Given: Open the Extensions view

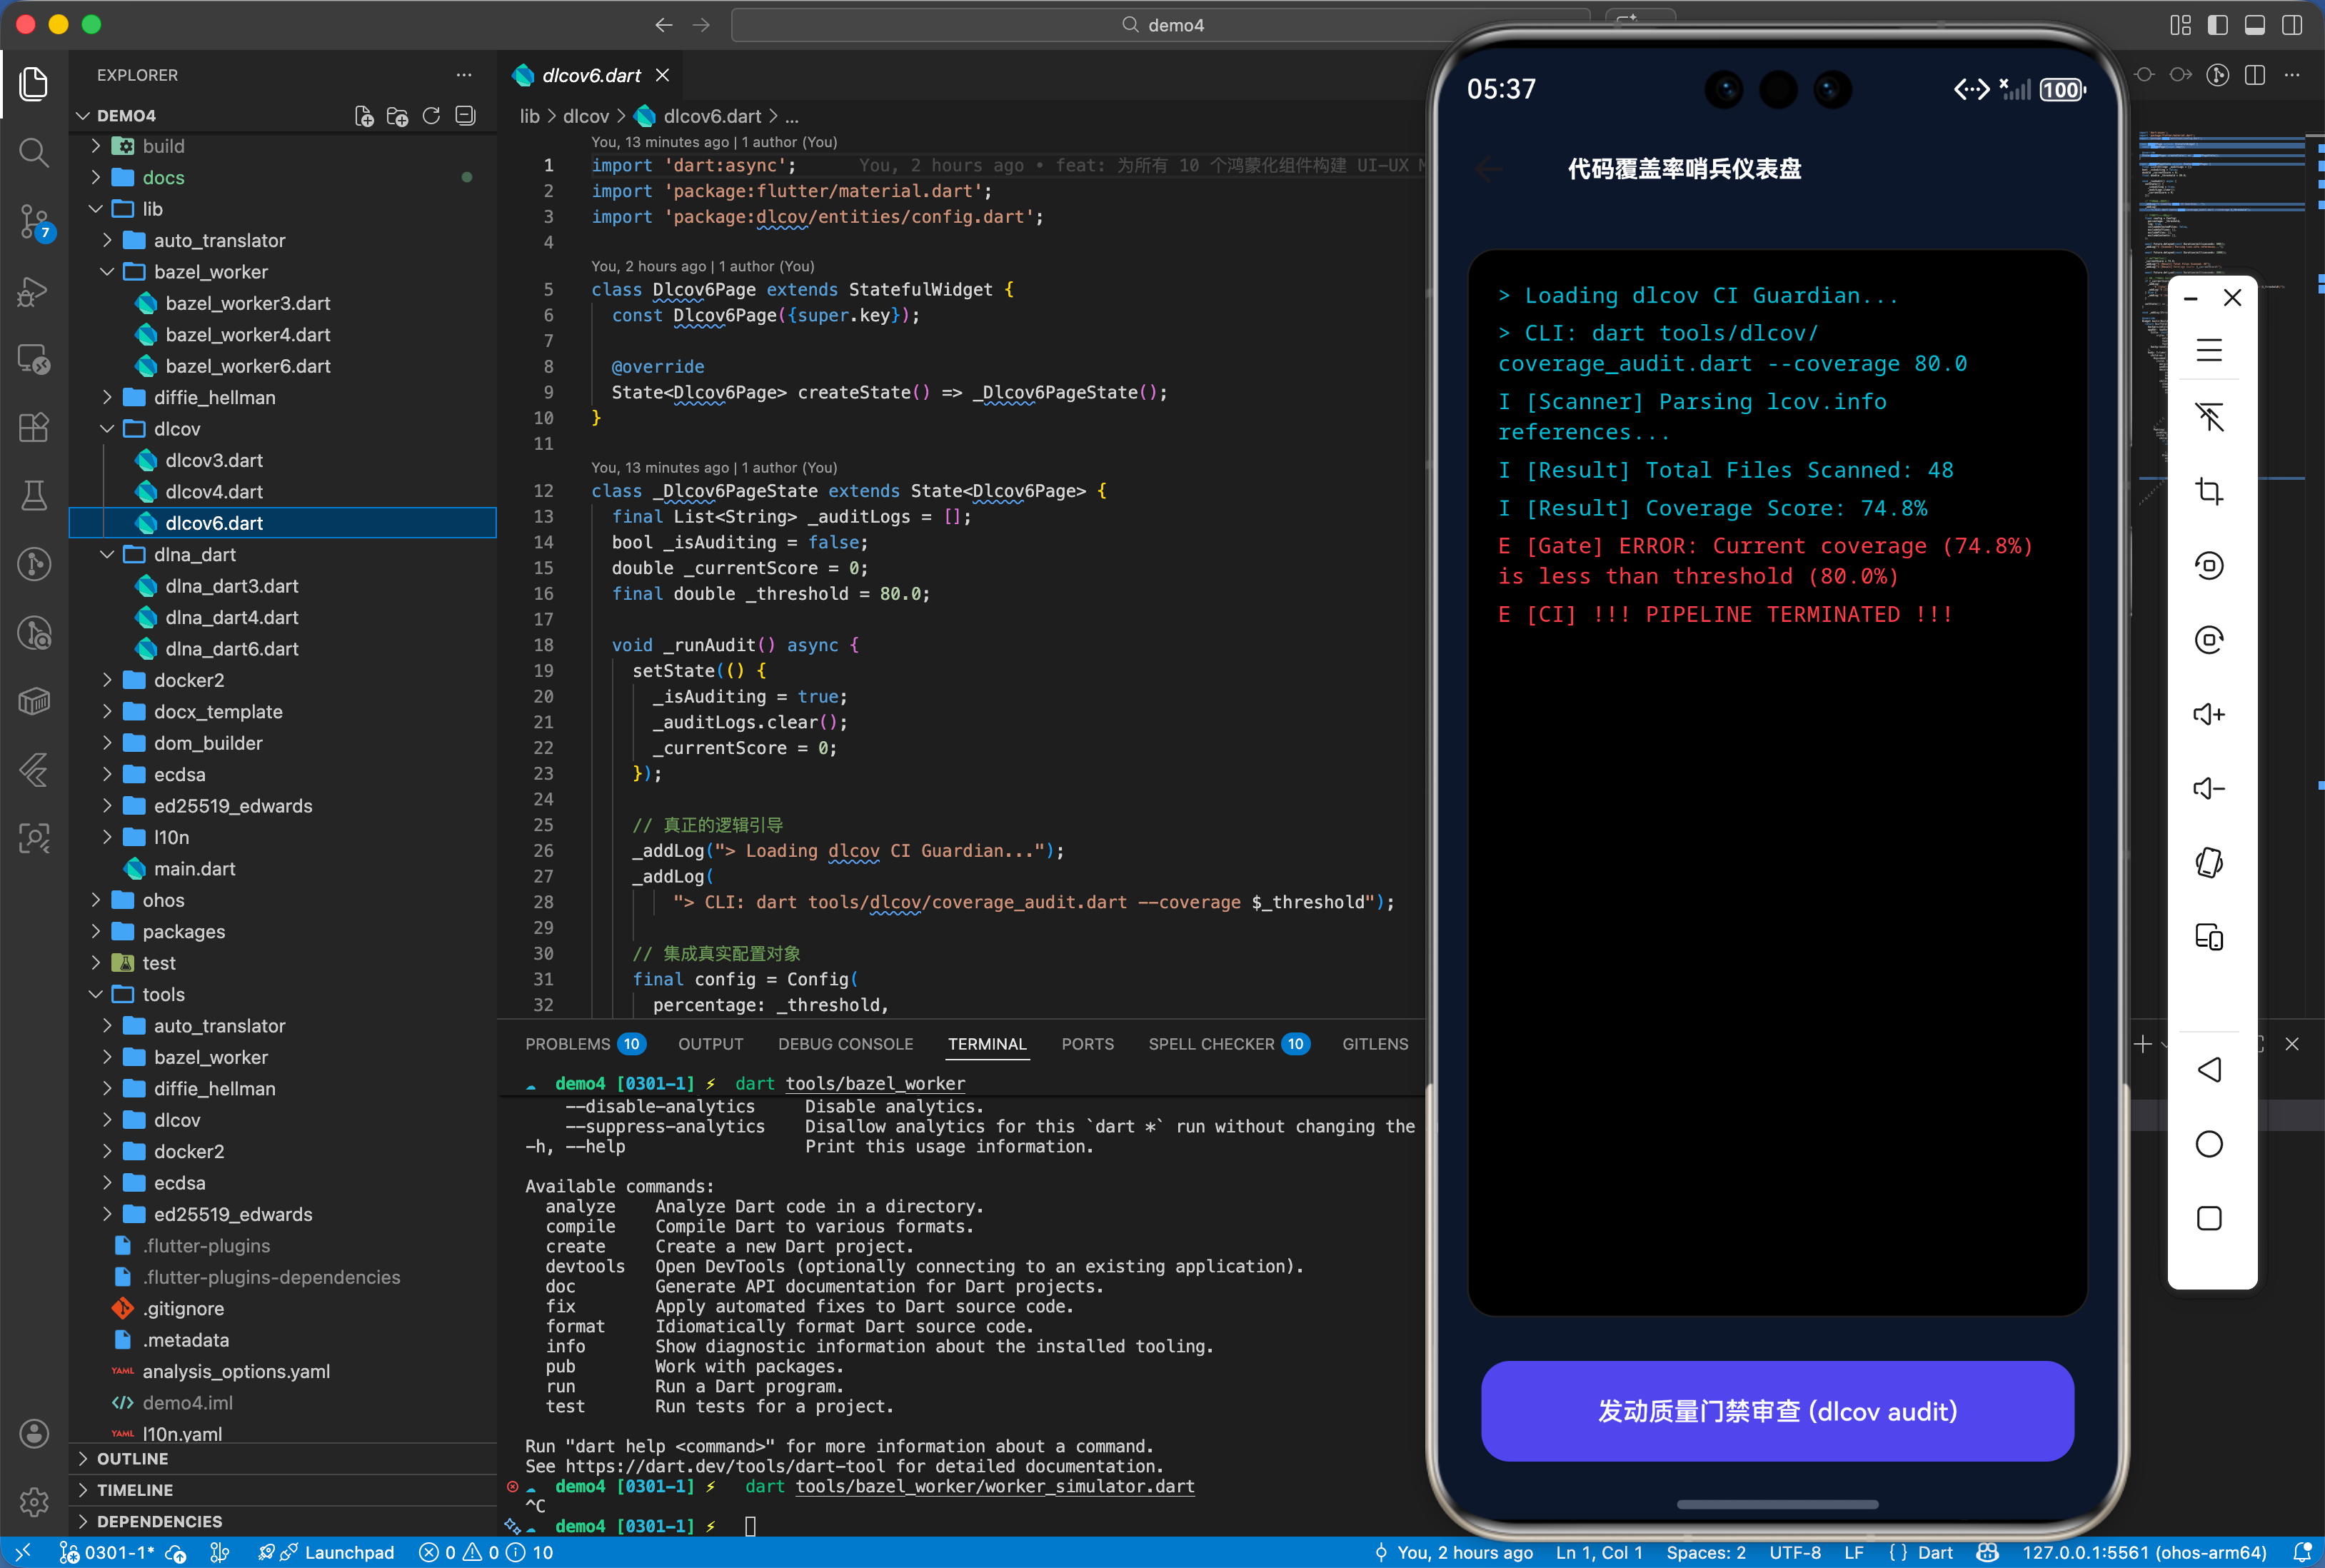Looking at the screenshot, I should point(34,428).
